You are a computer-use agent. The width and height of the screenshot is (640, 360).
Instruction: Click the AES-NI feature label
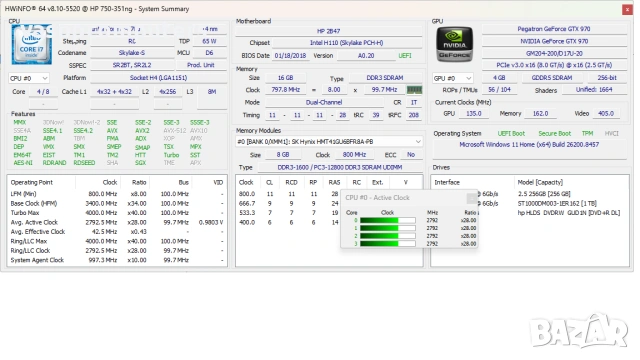(23, 163)
